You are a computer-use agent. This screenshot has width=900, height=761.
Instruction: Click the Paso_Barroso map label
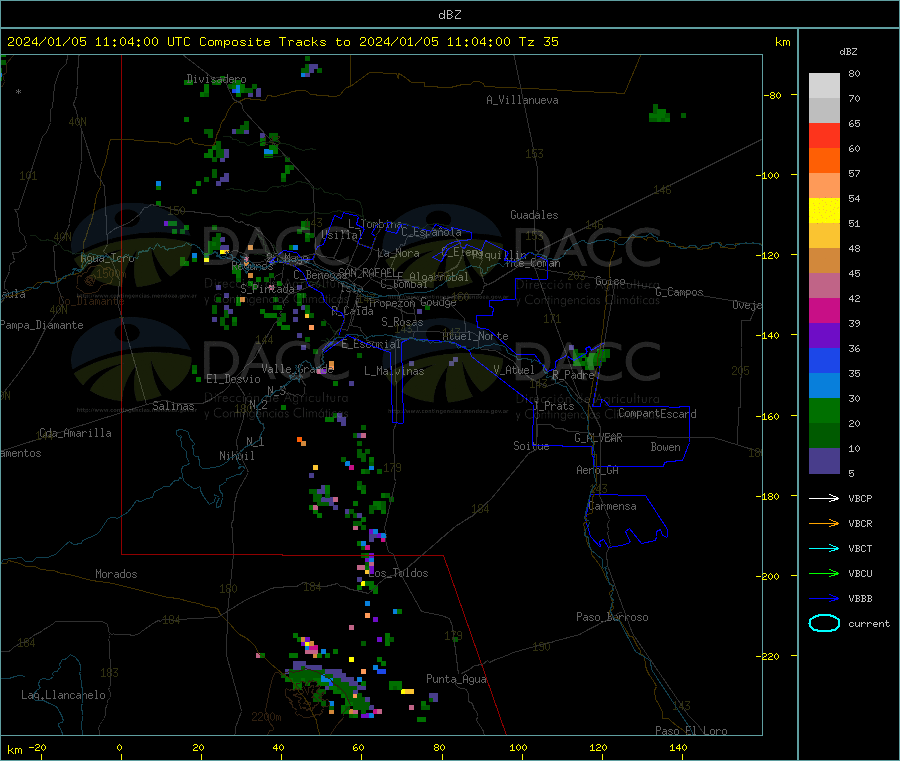[x=612, y=617]
